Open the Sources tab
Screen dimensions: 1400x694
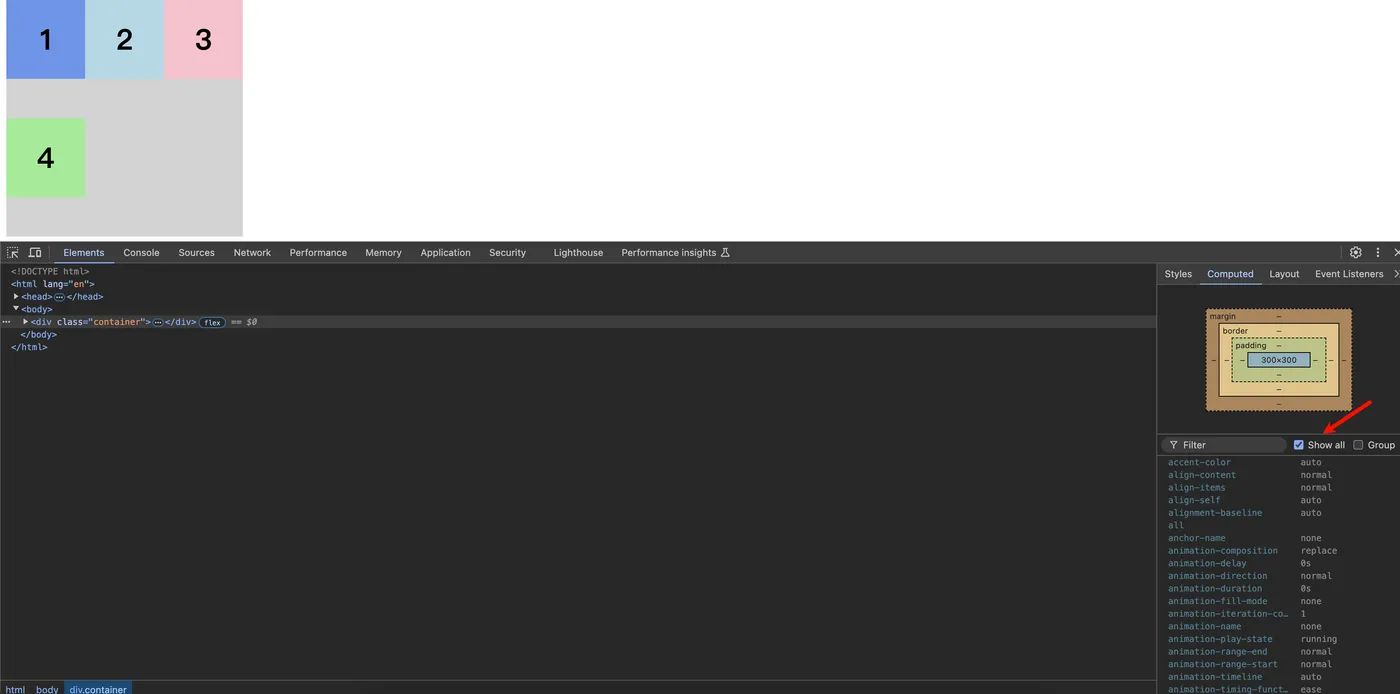pos(197,253)
